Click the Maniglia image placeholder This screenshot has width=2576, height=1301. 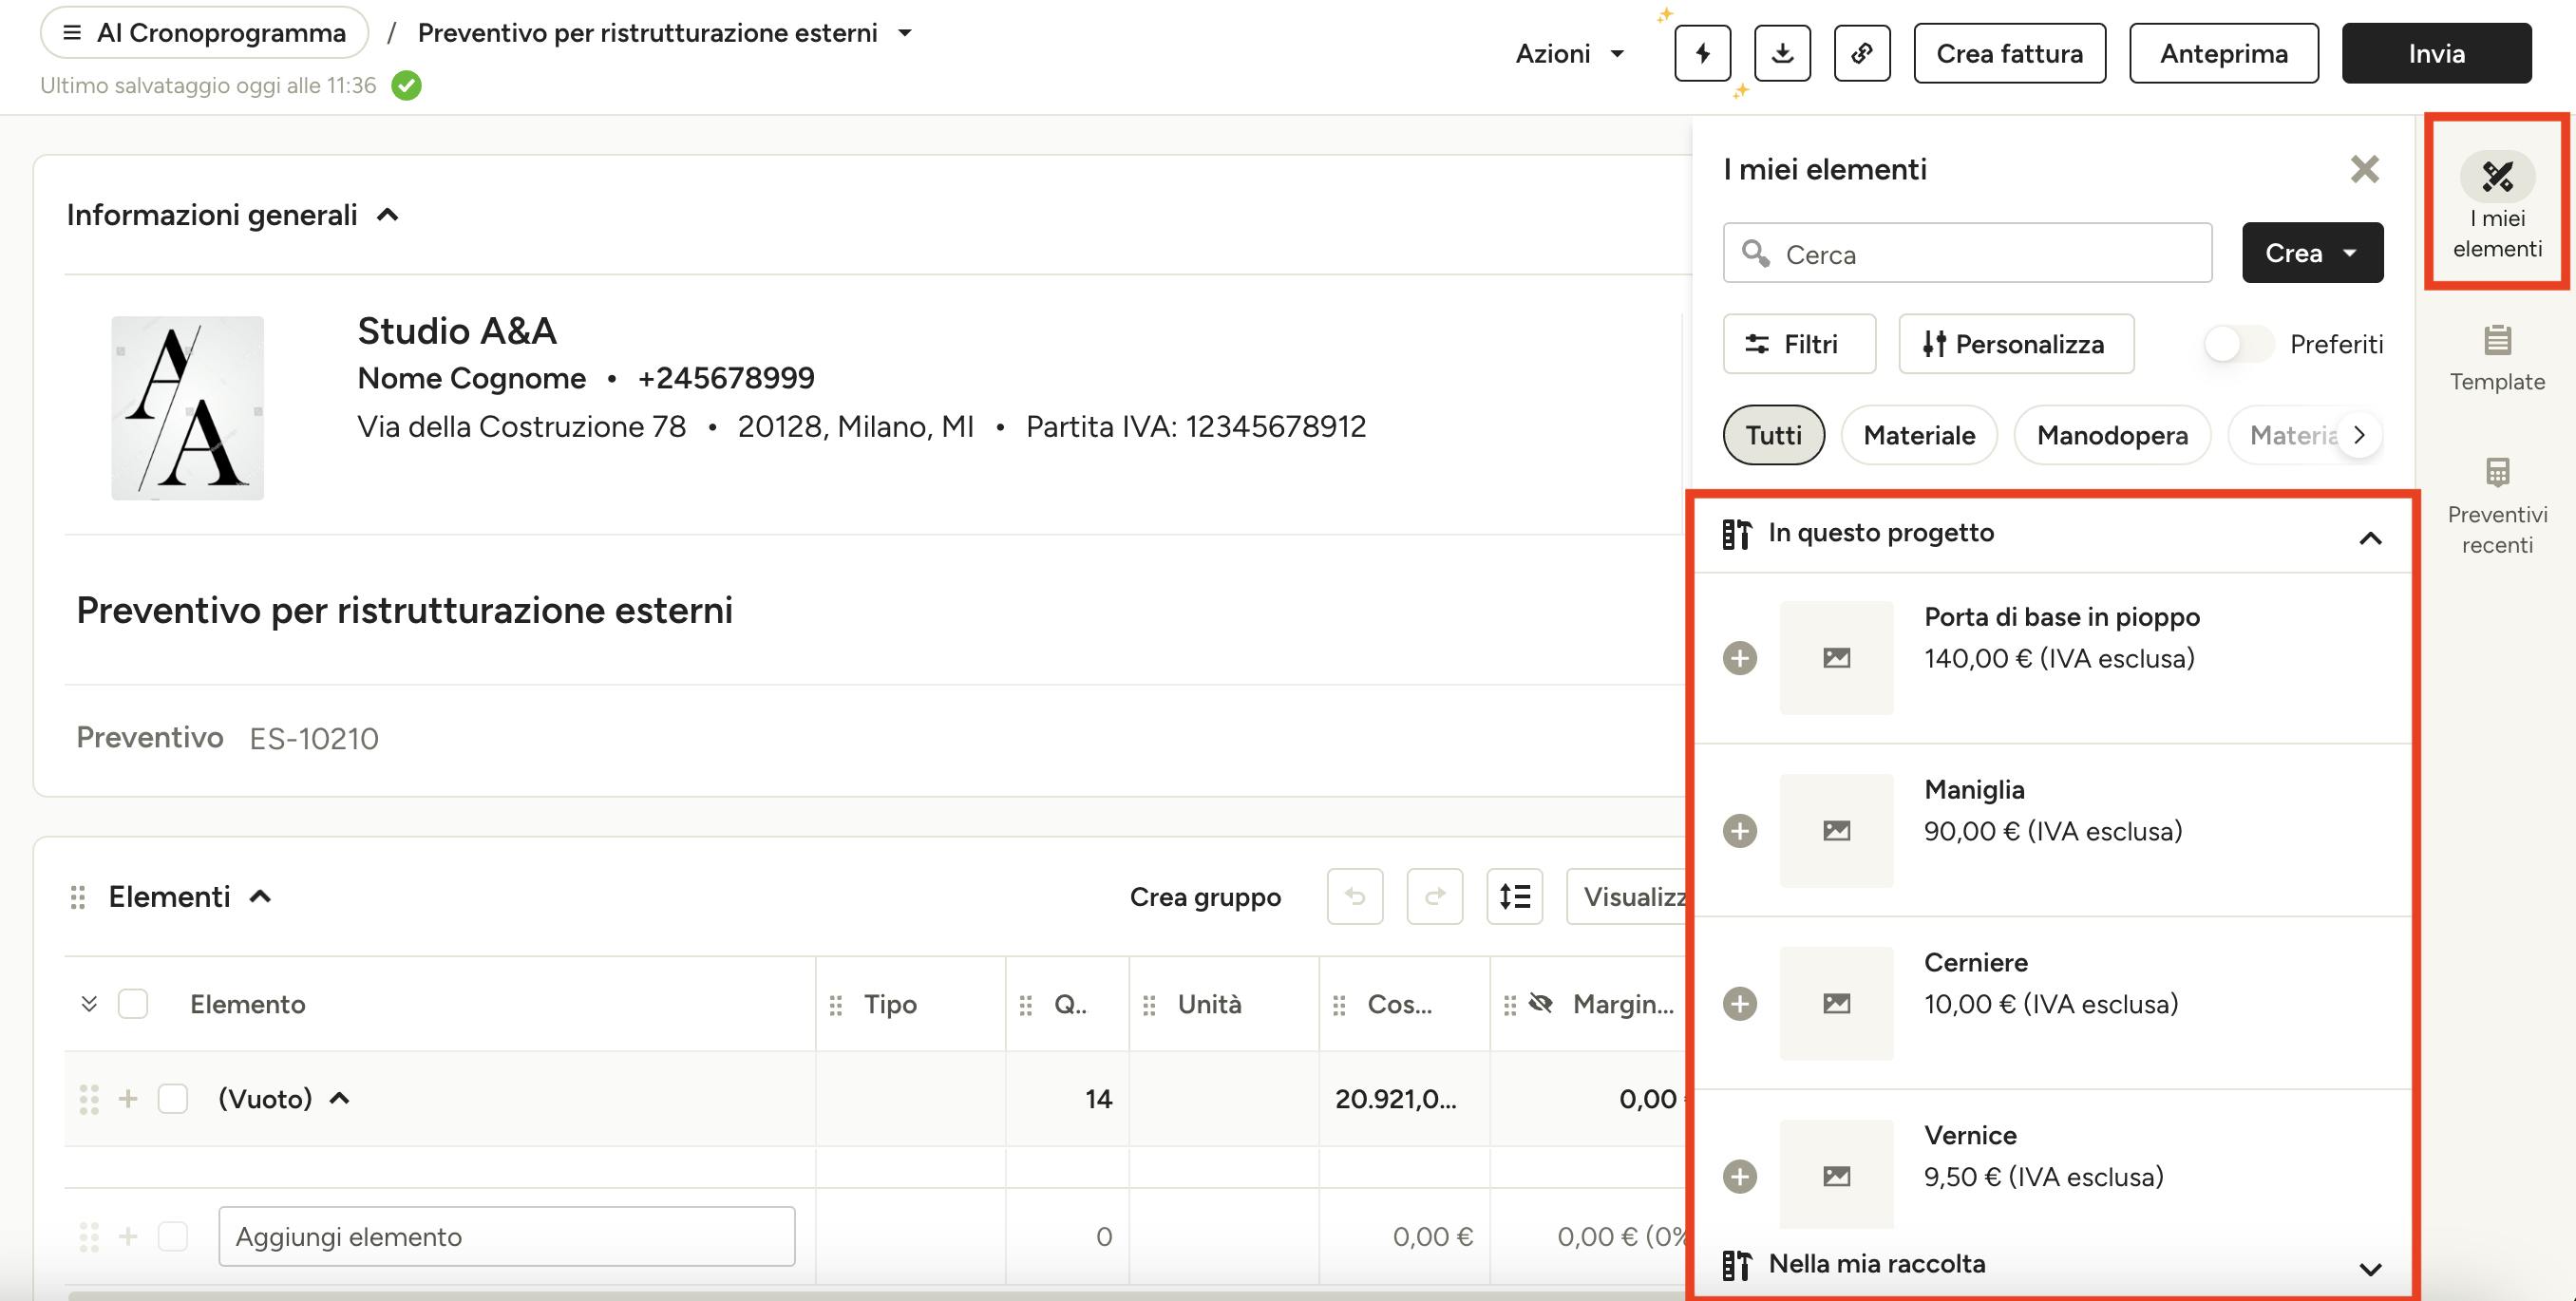click(x=1837, y=831)
